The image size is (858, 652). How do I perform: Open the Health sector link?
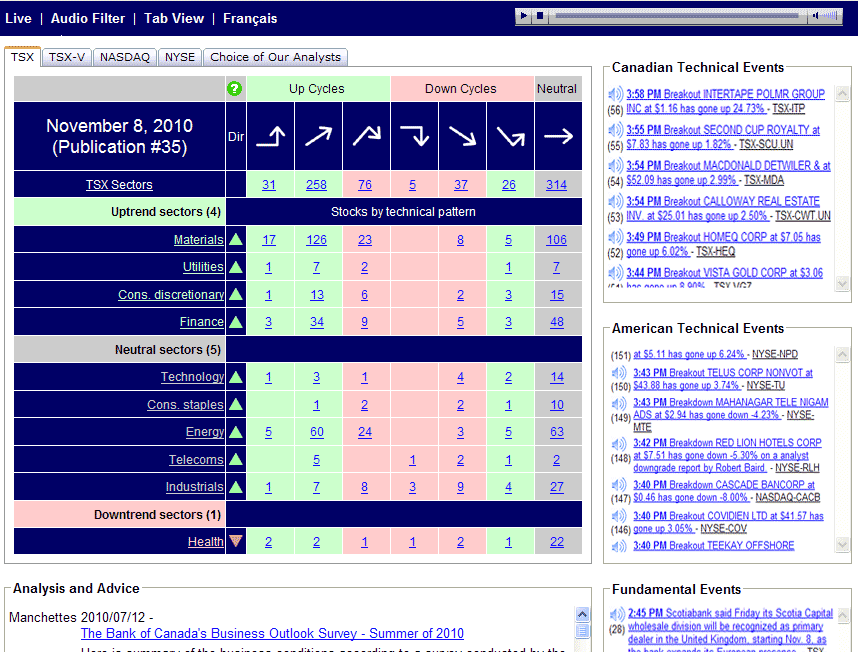click(x=205, y=542)
